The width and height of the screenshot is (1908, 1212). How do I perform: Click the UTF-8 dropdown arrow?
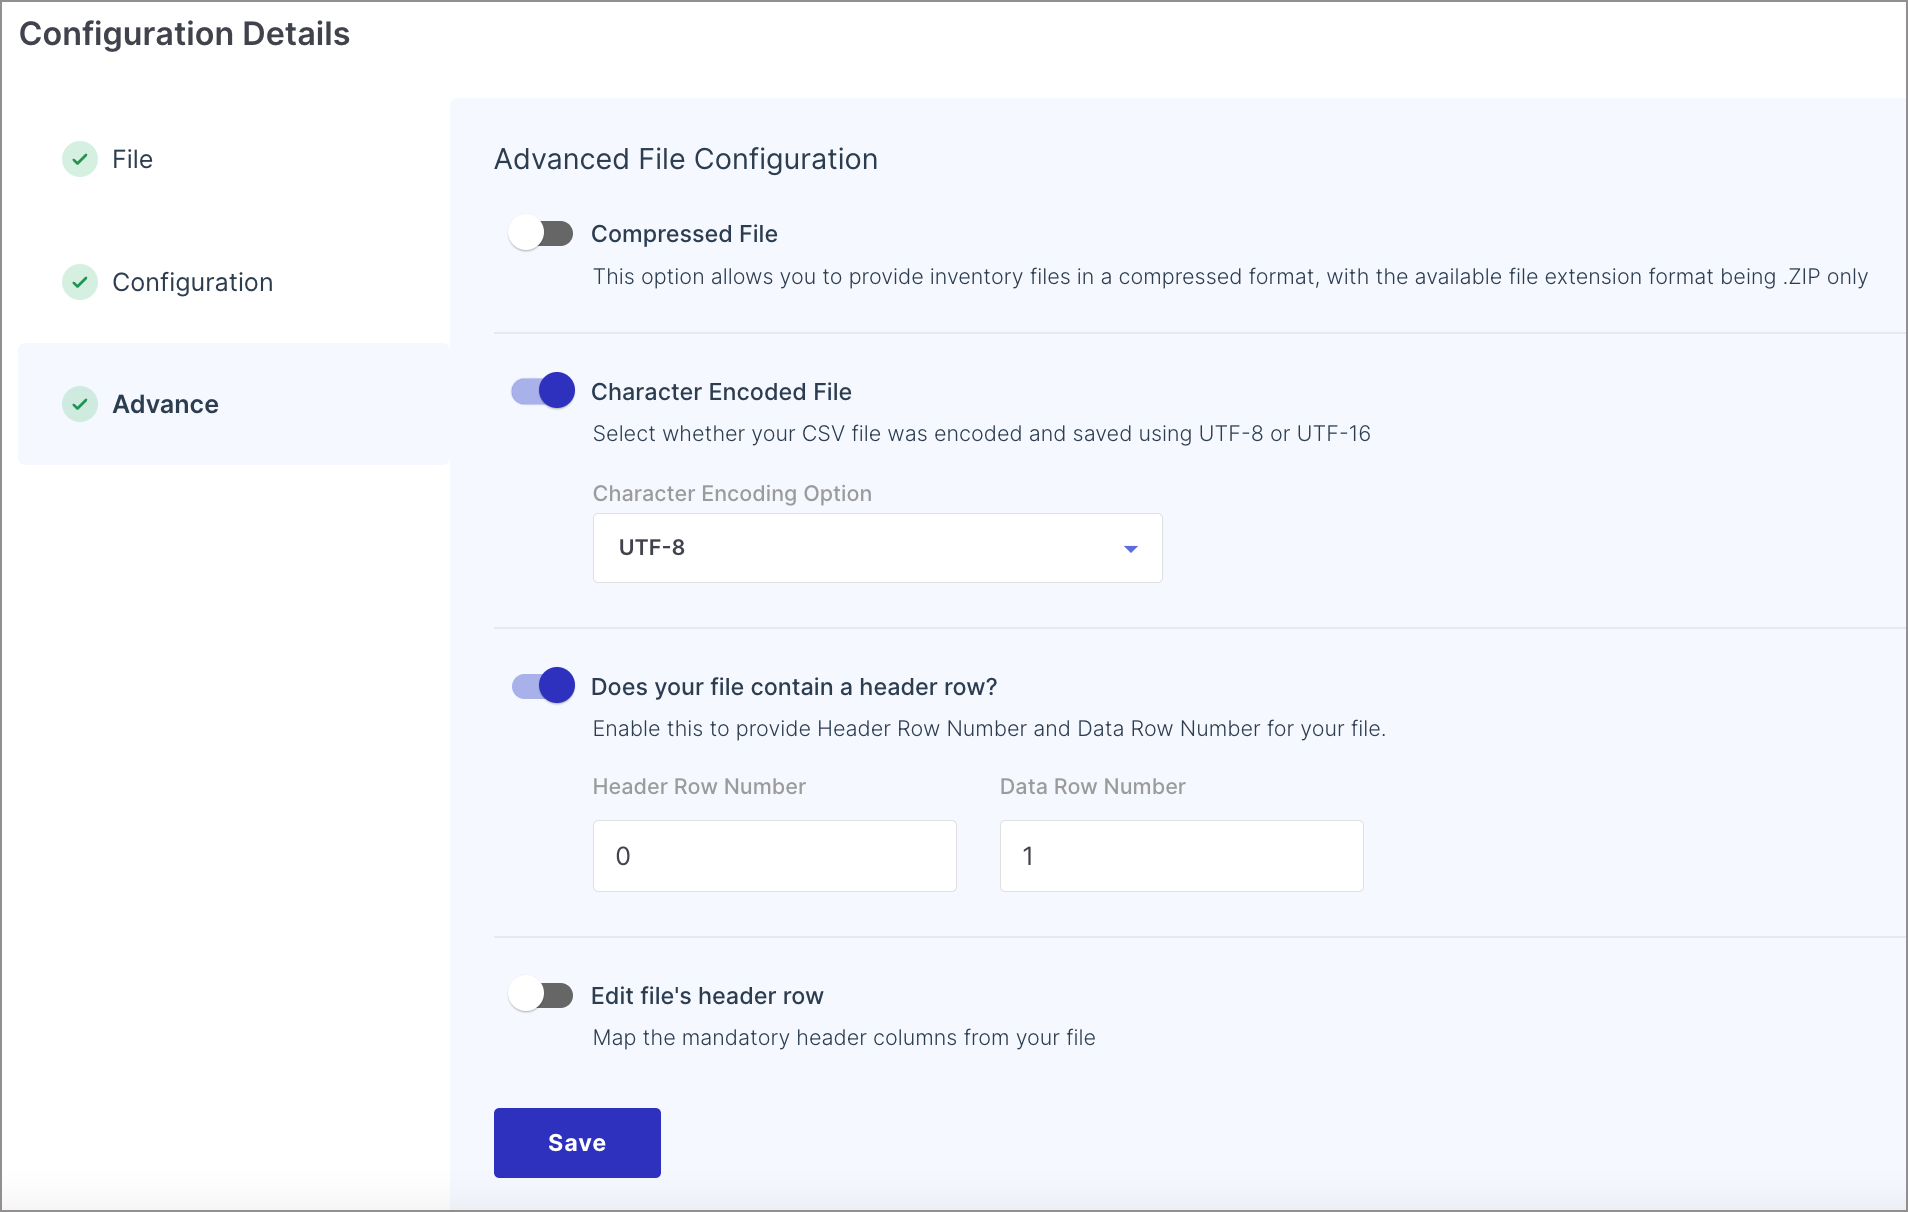point(1131,549)
